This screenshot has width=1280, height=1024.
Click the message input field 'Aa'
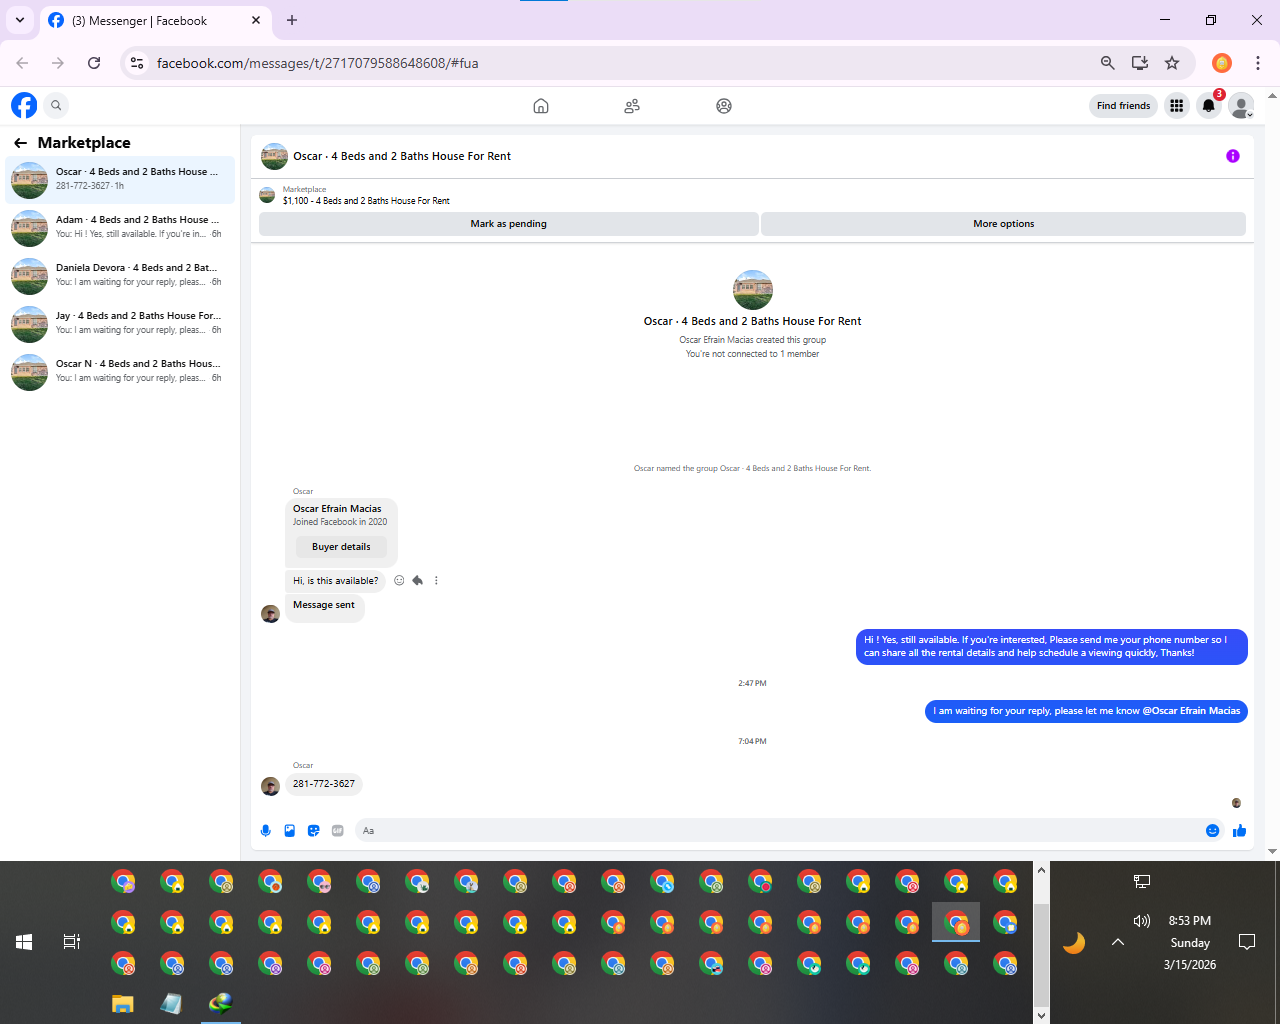[x=780, y=831]
